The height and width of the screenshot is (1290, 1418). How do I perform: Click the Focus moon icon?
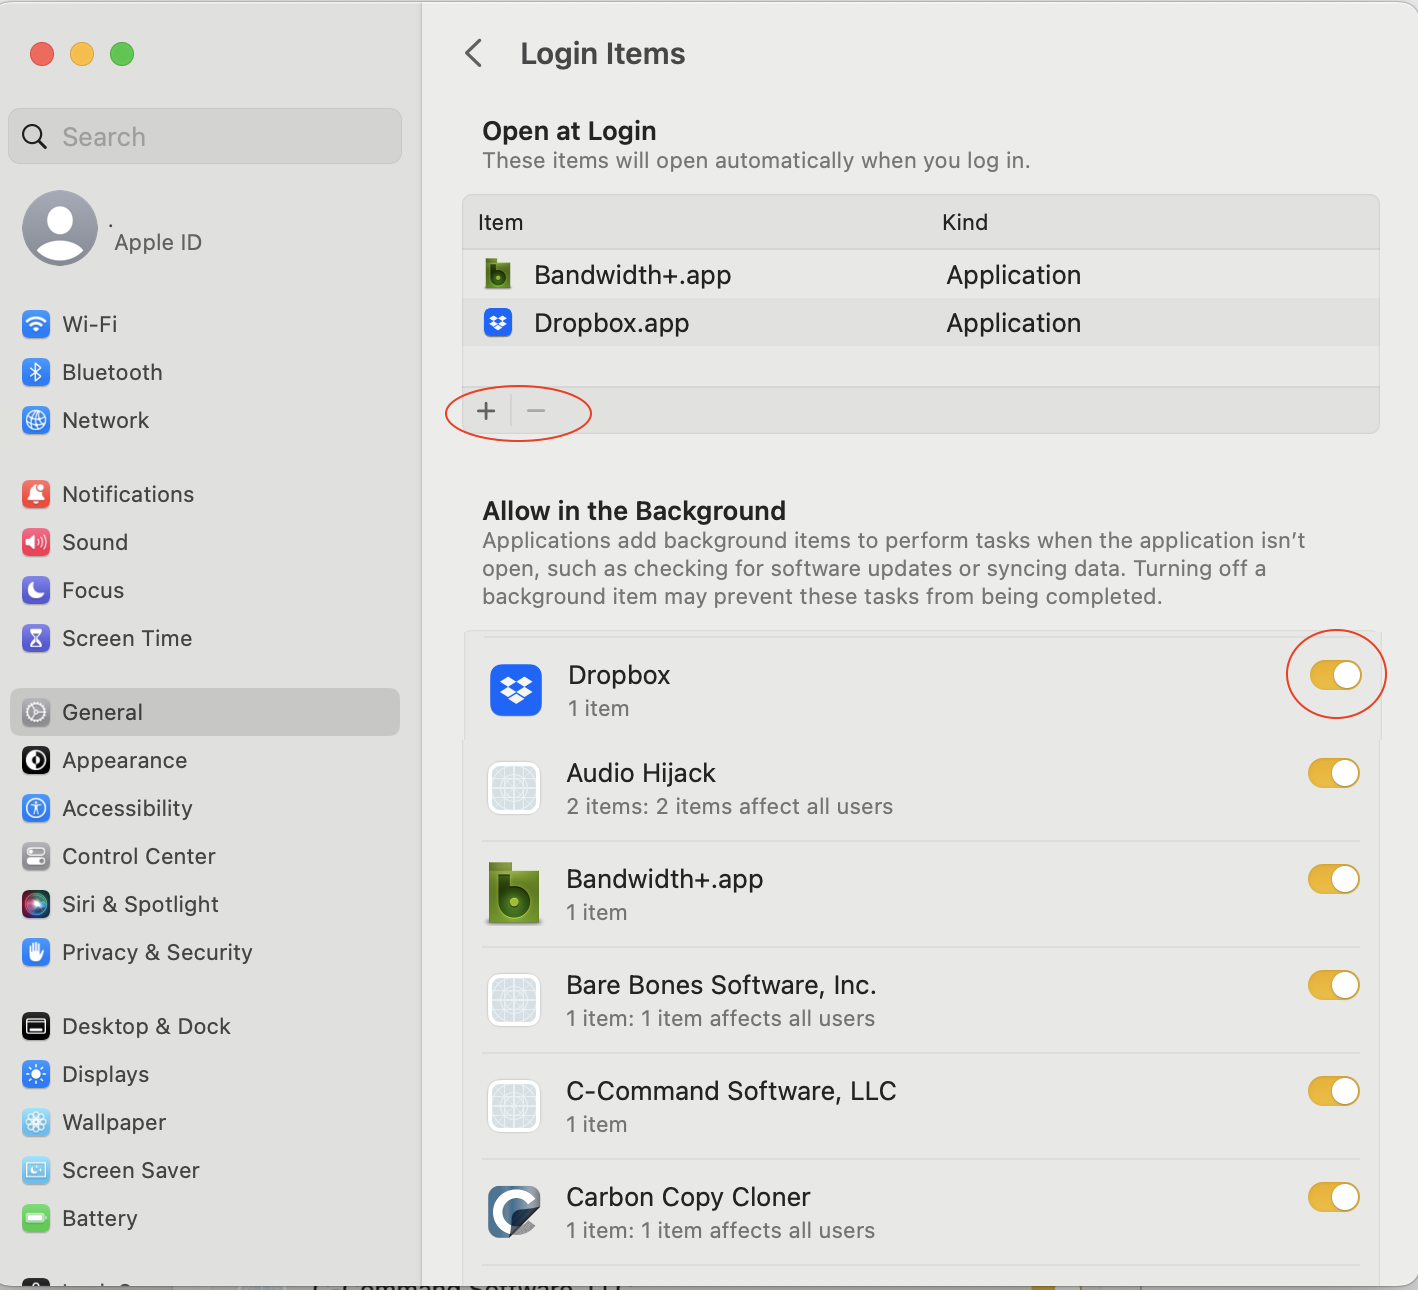(x=36, y=590)
